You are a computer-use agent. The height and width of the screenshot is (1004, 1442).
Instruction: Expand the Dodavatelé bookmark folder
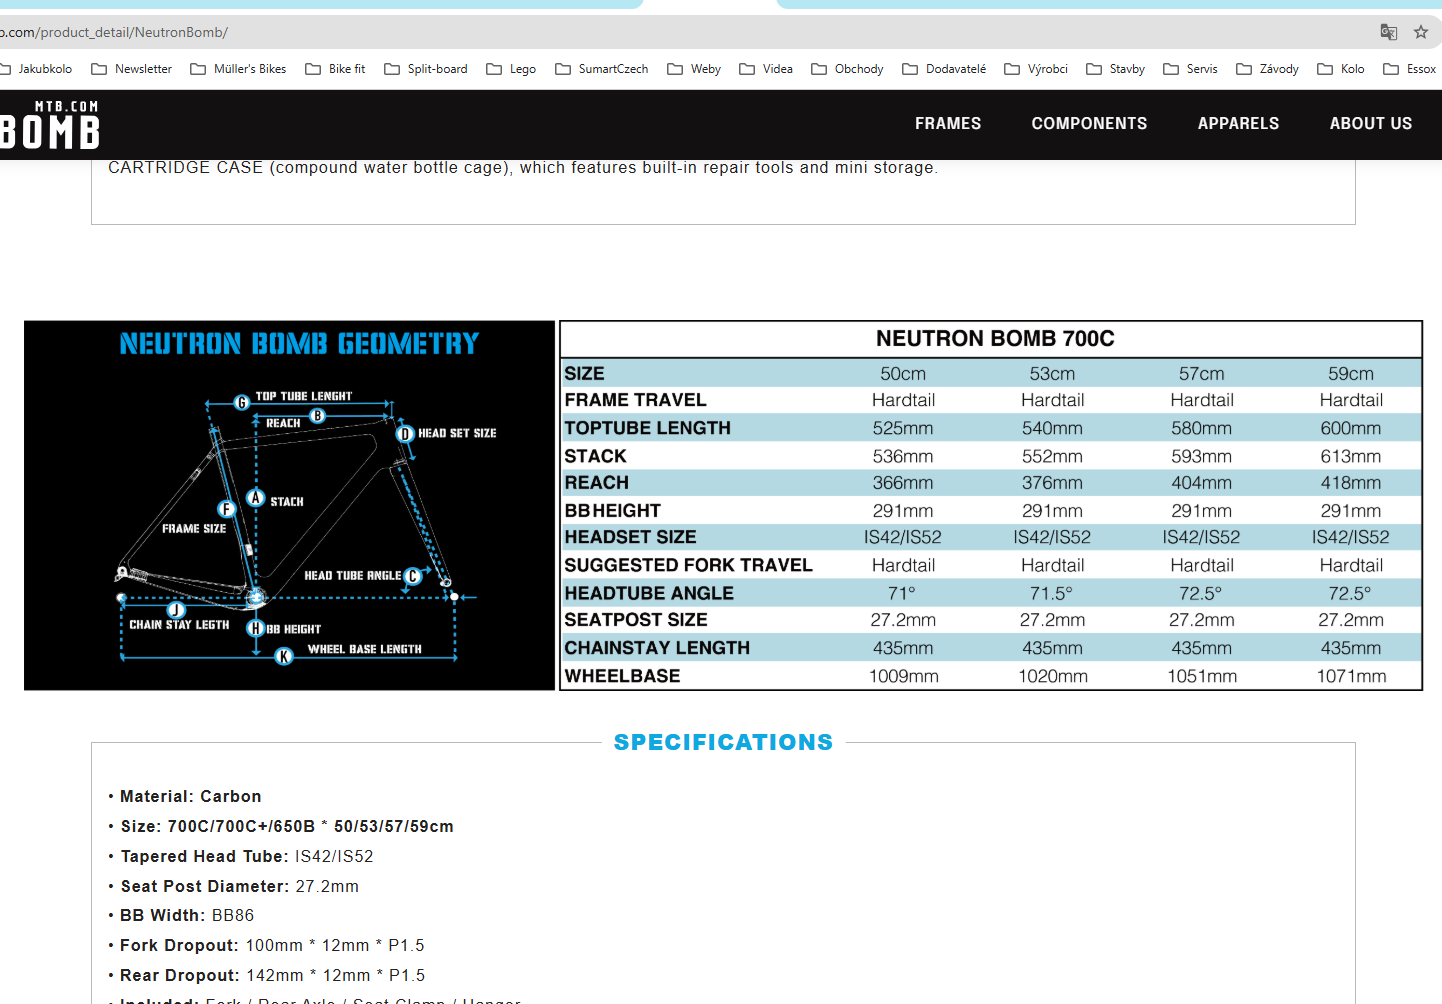click(944, 69)
